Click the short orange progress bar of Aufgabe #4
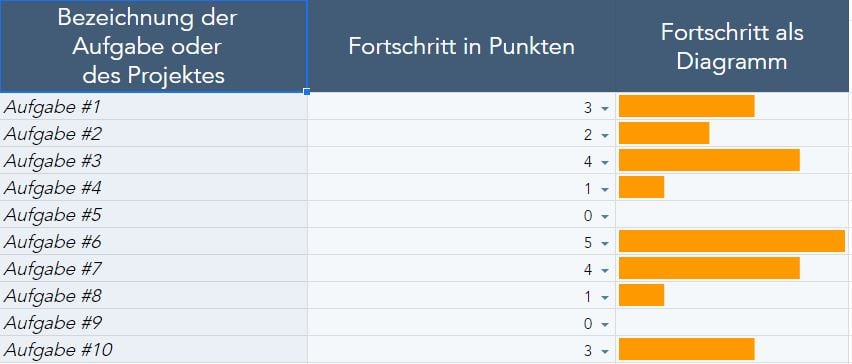Viewport: 852px width, 364px height. tap(641, 187)
